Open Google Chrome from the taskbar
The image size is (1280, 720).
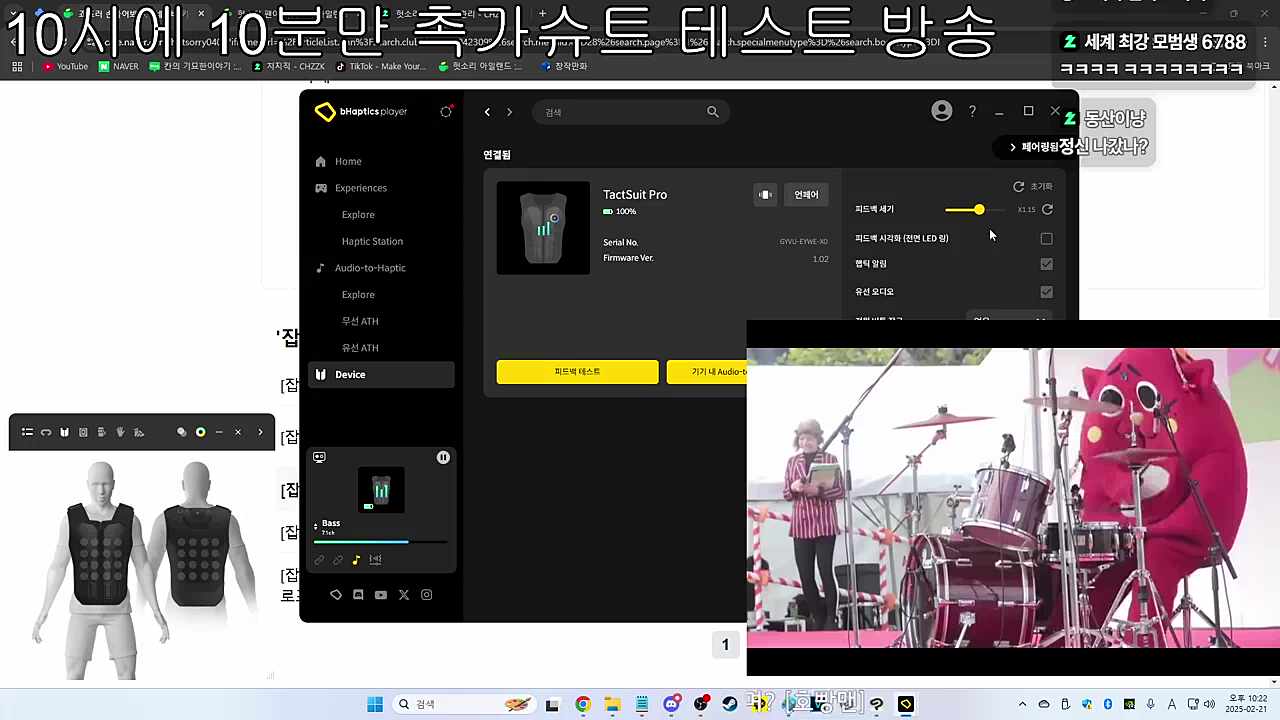point(583,705)
